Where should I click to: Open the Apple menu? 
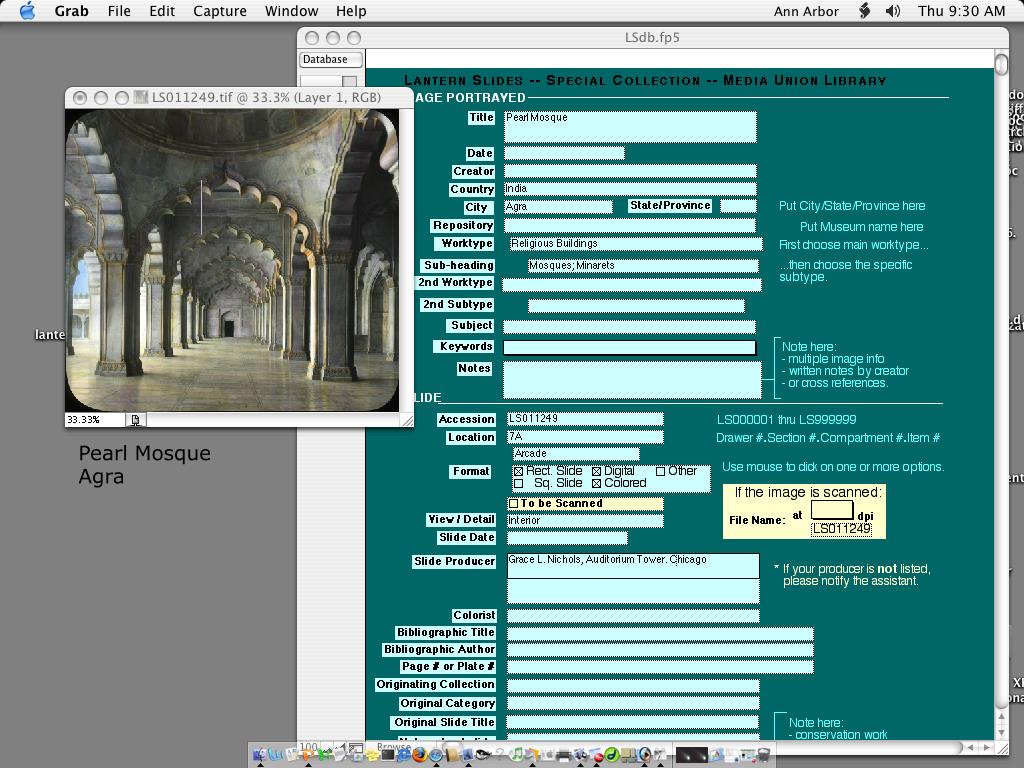coord(27,11)
